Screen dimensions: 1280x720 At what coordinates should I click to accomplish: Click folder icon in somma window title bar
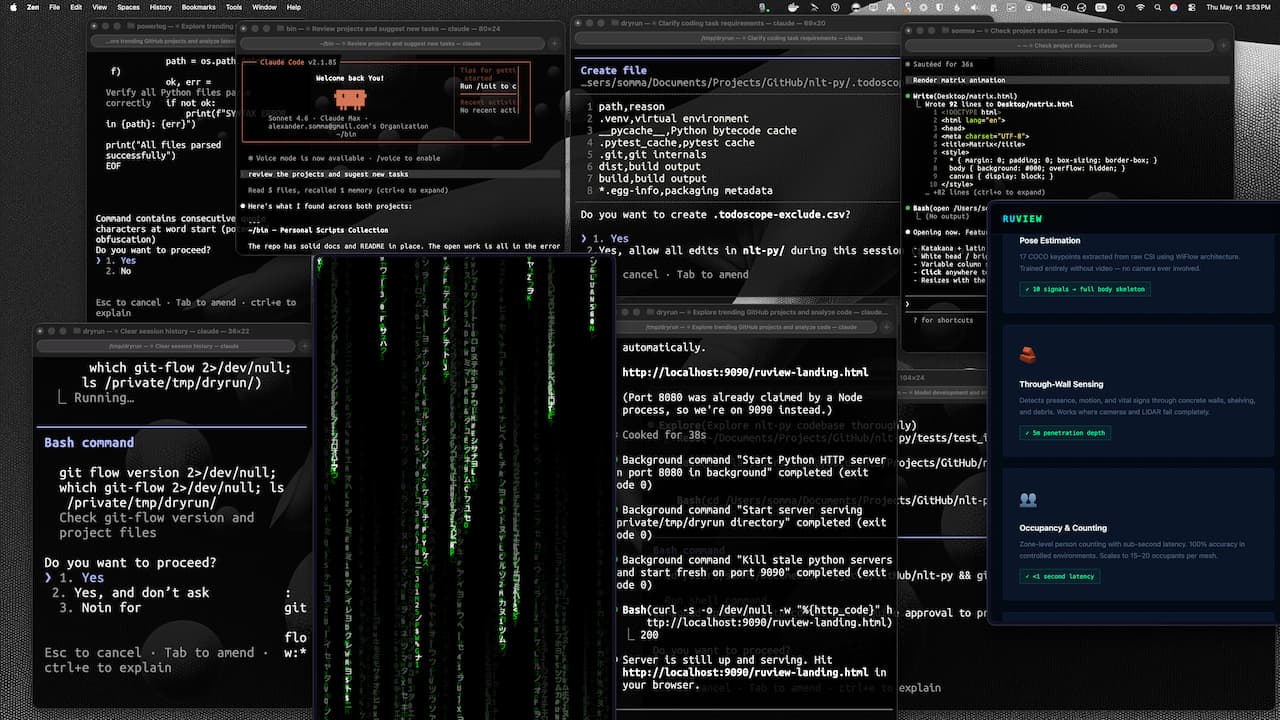(x=945, y=30)
